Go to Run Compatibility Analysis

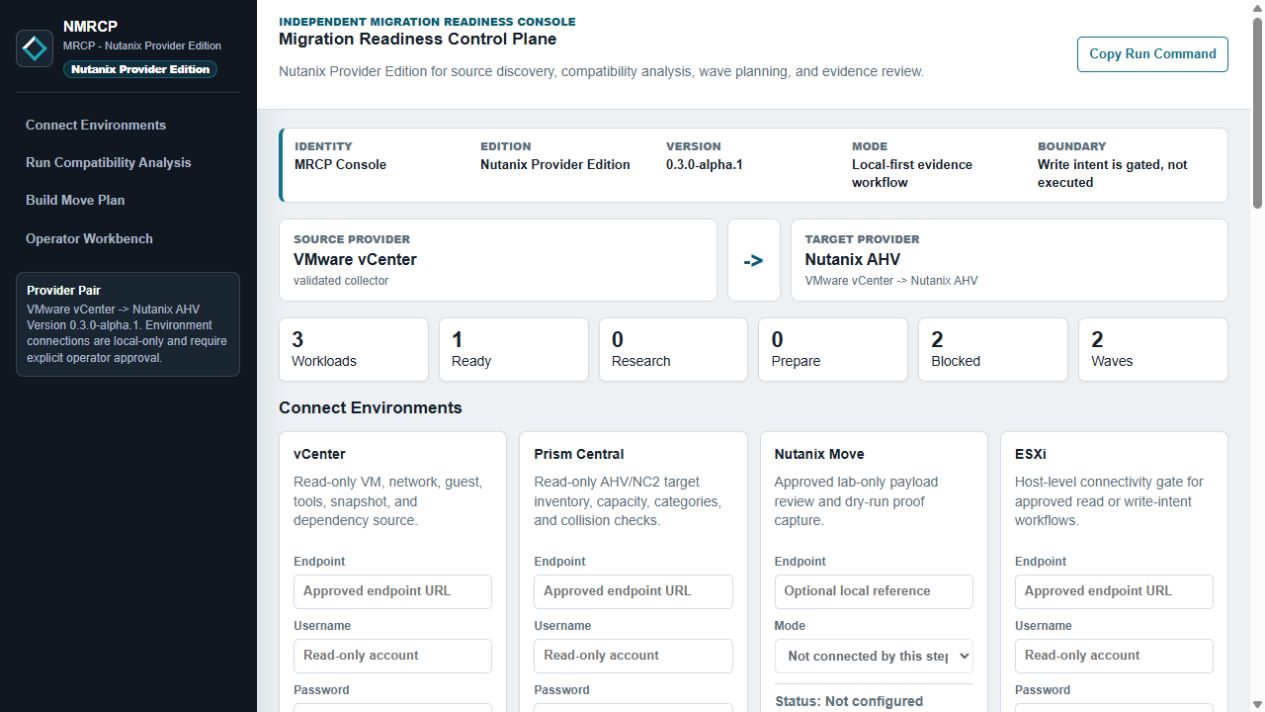tap(108, 163)
